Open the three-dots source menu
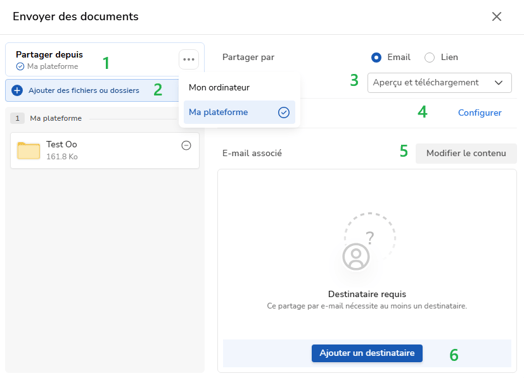 pos(189,59)
